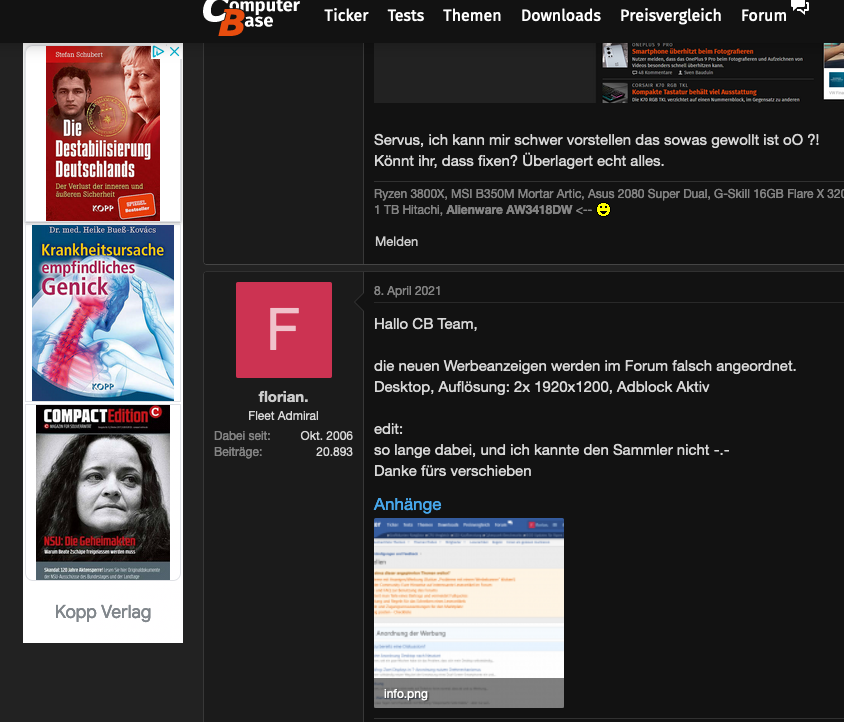Click the comment bubble icon next to 48 Kommentare
Viewport: 844px width, 722px height.
(635, 74)
